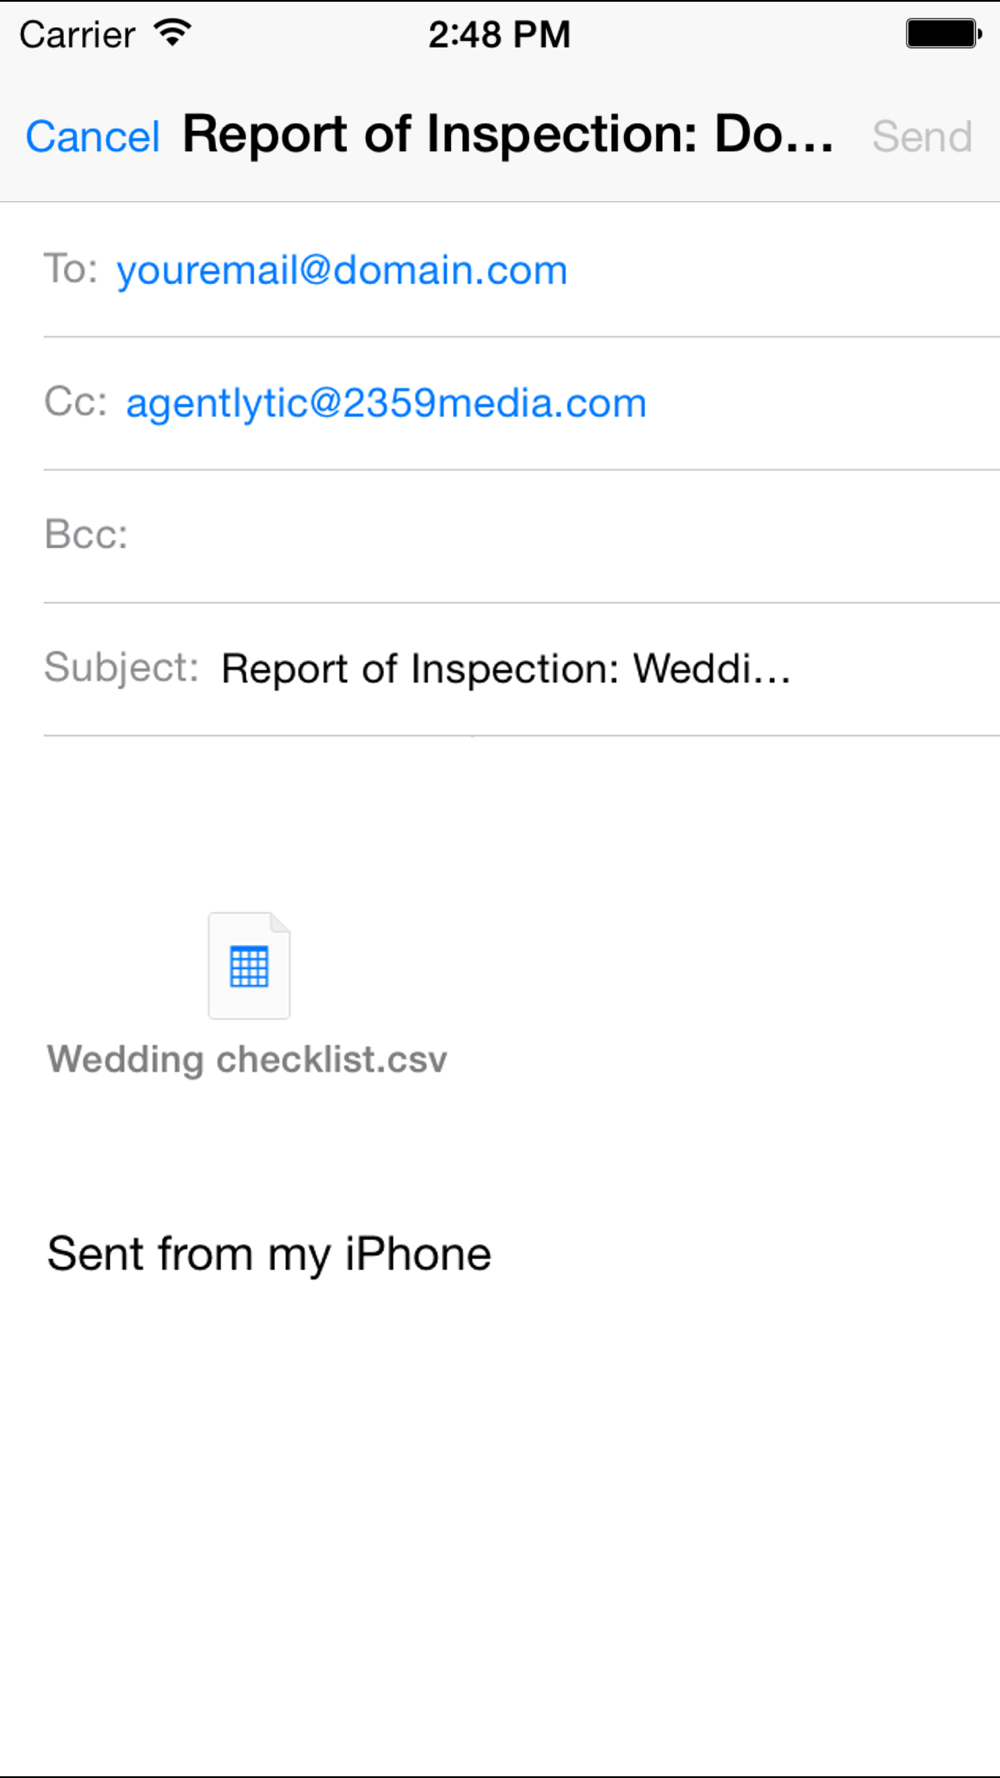Tap the grayed Send button

pyautogui.click(x=922, y=137)
